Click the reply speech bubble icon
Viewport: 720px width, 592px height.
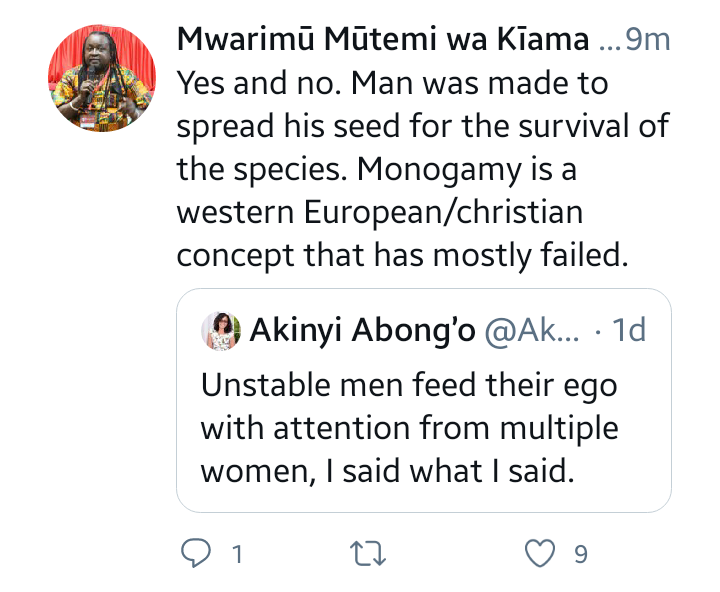click(x=196, y=553)
